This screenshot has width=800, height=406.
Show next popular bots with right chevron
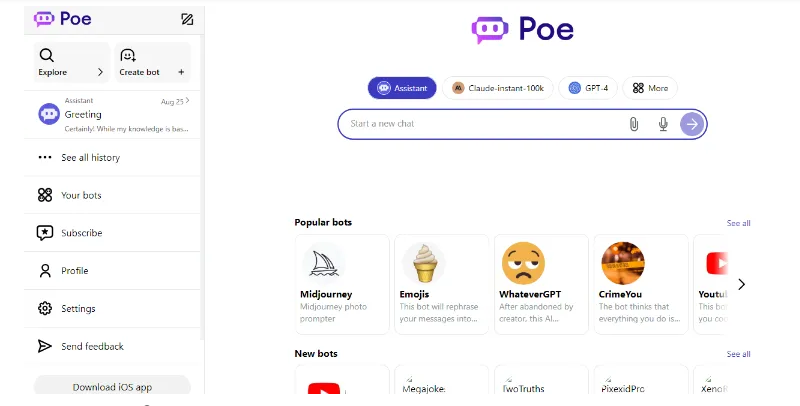point(741,284)
